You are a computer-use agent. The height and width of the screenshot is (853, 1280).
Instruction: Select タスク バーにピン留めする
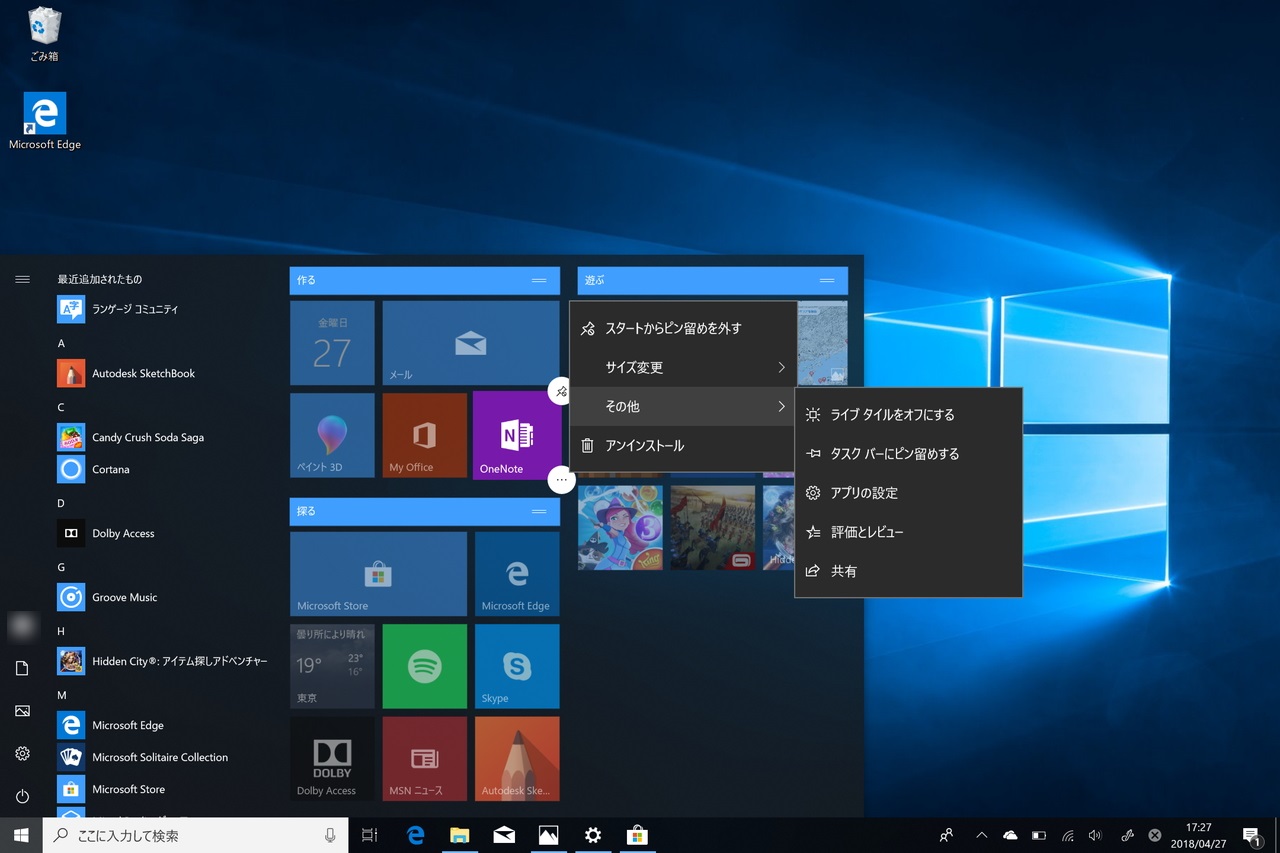tap(908, 454)
